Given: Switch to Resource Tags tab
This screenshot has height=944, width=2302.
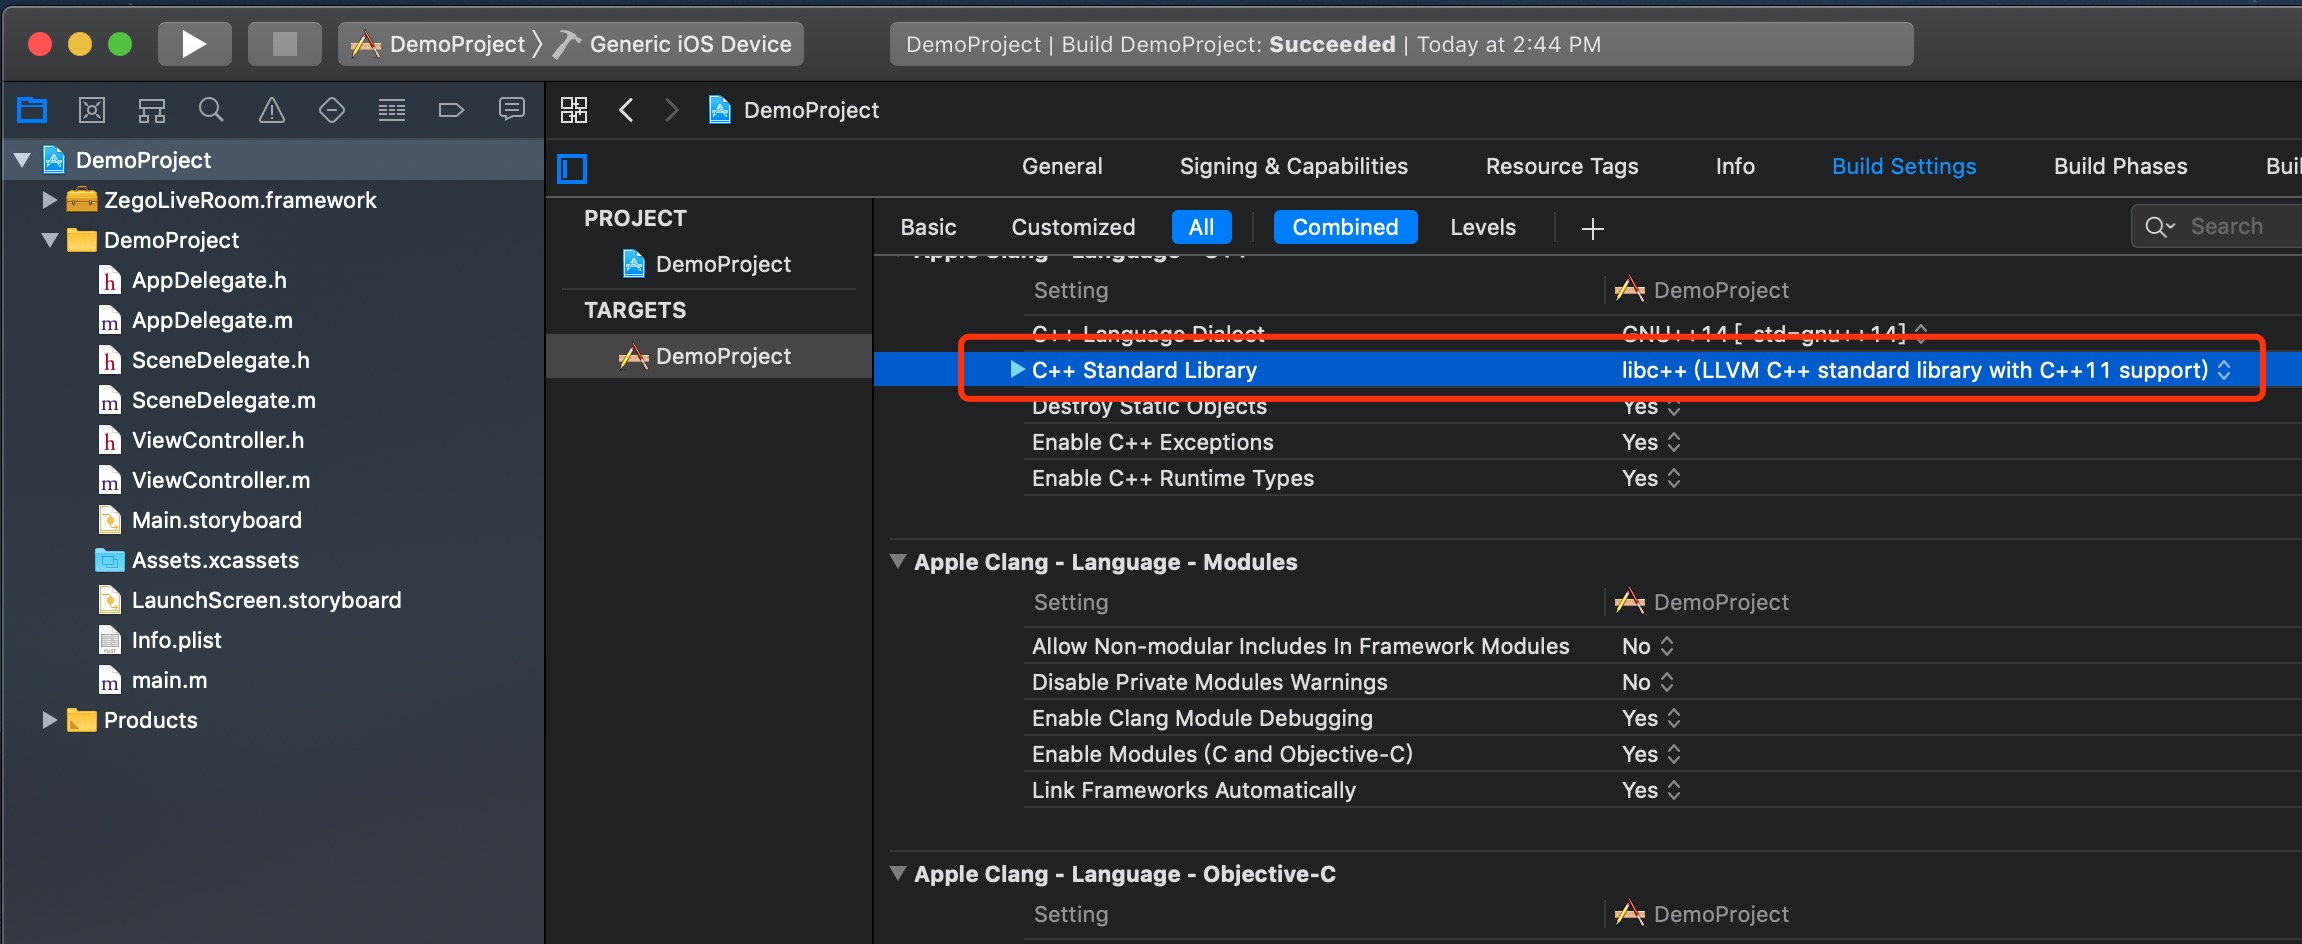Looking at the screenshot, I should coord(1562,166).
